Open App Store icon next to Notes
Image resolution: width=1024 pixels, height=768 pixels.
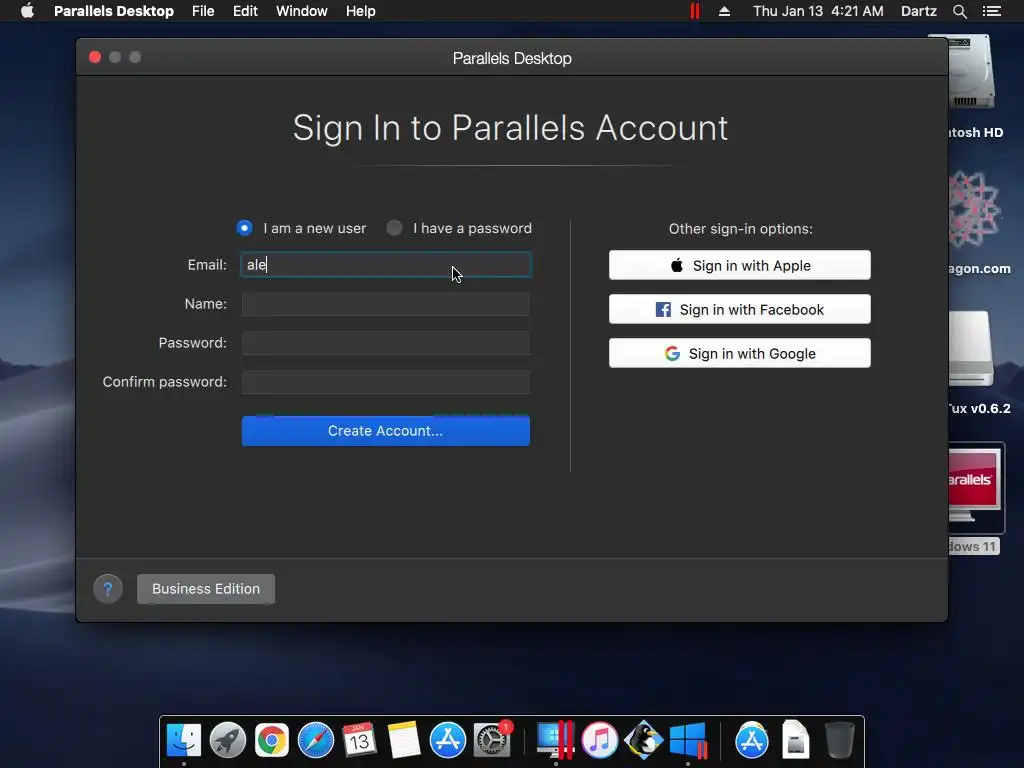coord(447,740)
